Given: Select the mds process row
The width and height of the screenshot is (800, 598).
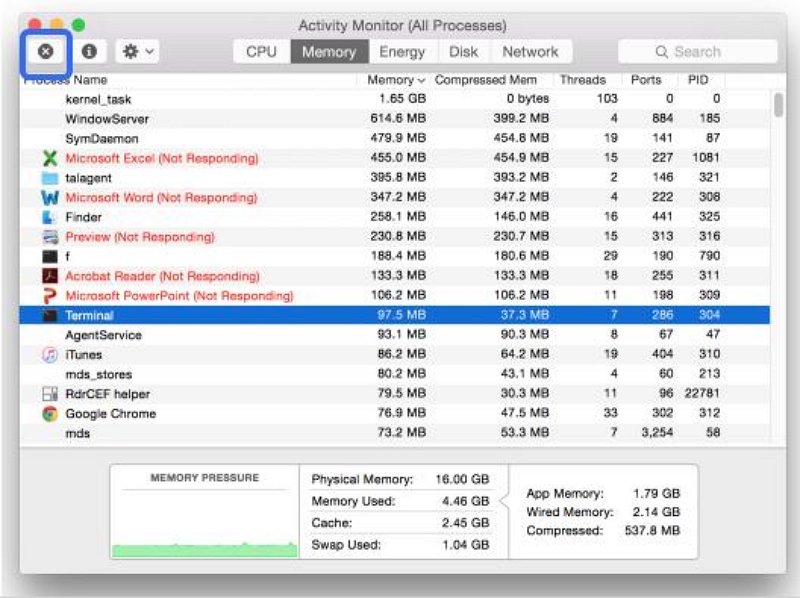Looking at the screenshot, I should pyautogui.click(x=394, y=433).
